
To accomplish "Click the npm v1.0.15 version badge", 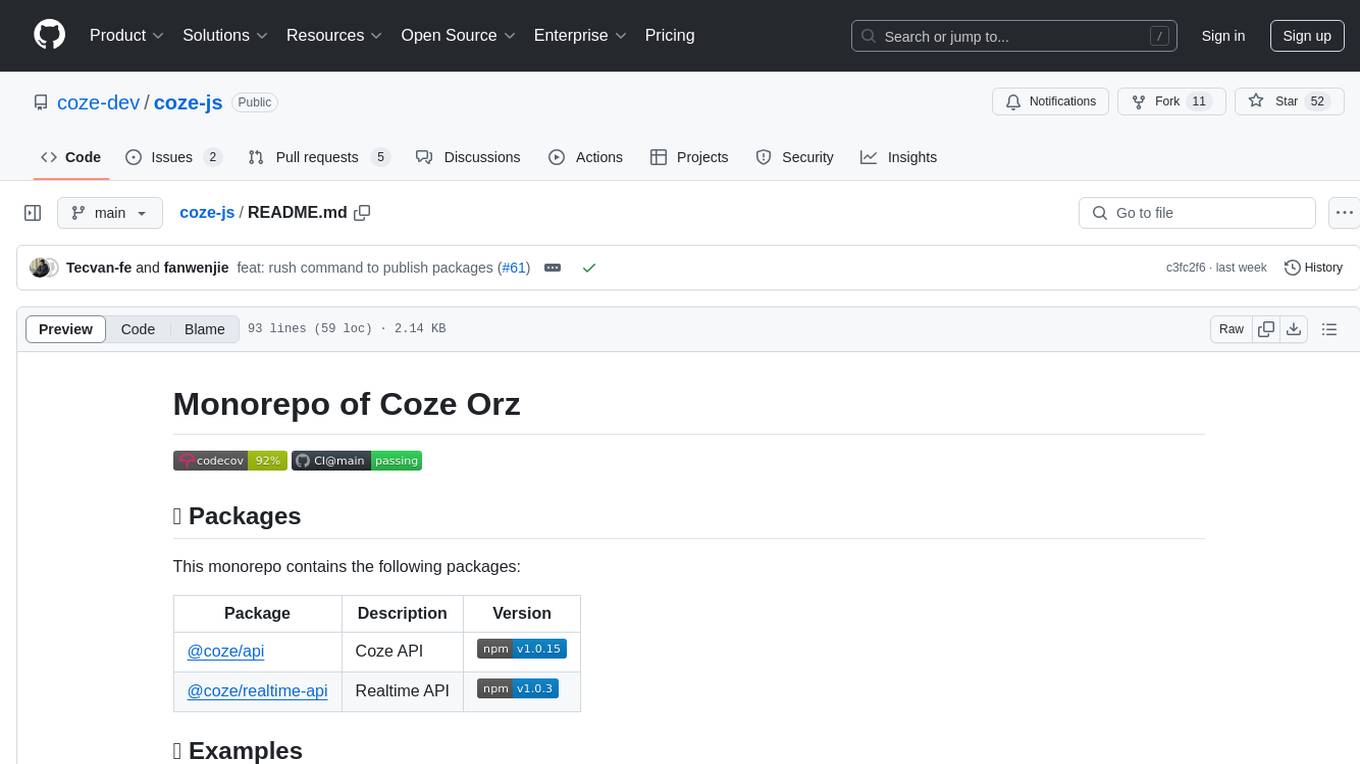I will [x=522, y=649].
